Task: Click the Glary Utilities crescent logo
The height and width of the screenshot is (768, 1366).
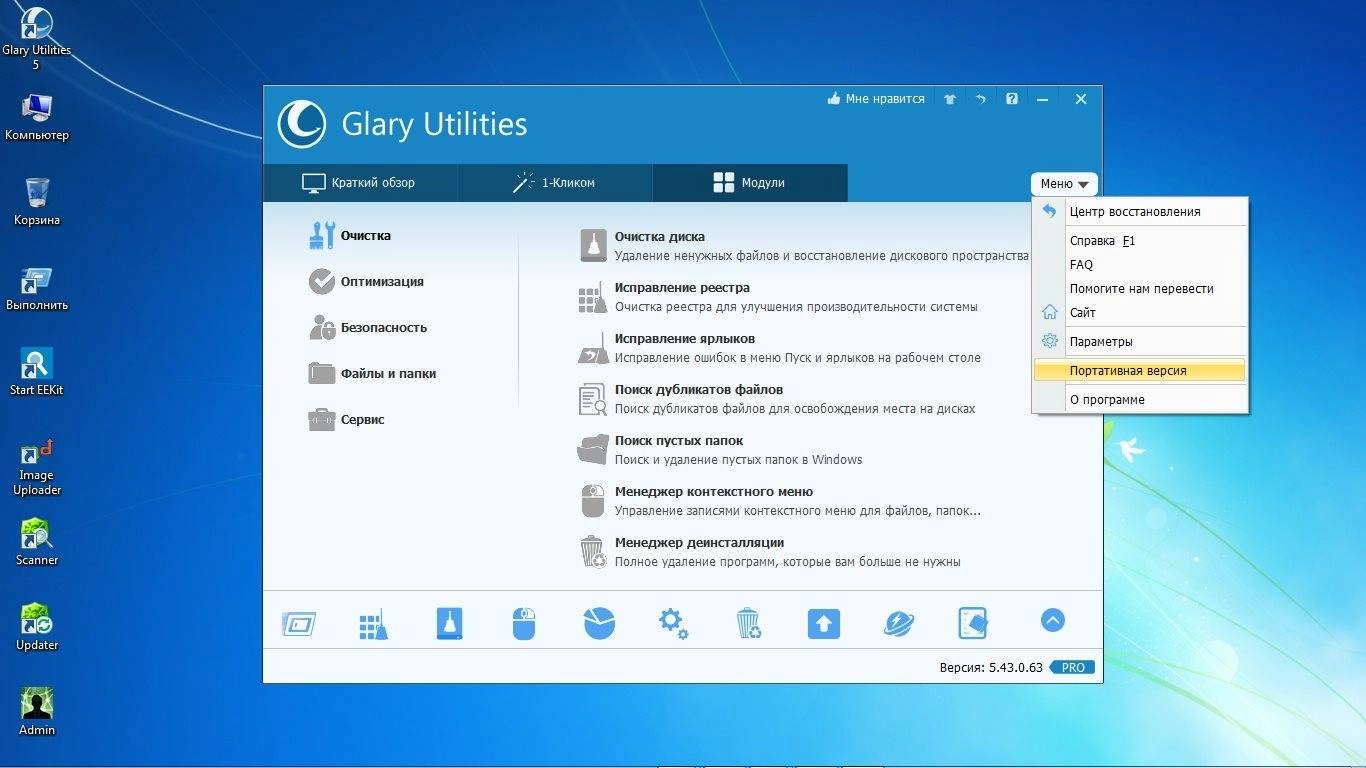Action: pyautogui.click(x=301, y=125)
